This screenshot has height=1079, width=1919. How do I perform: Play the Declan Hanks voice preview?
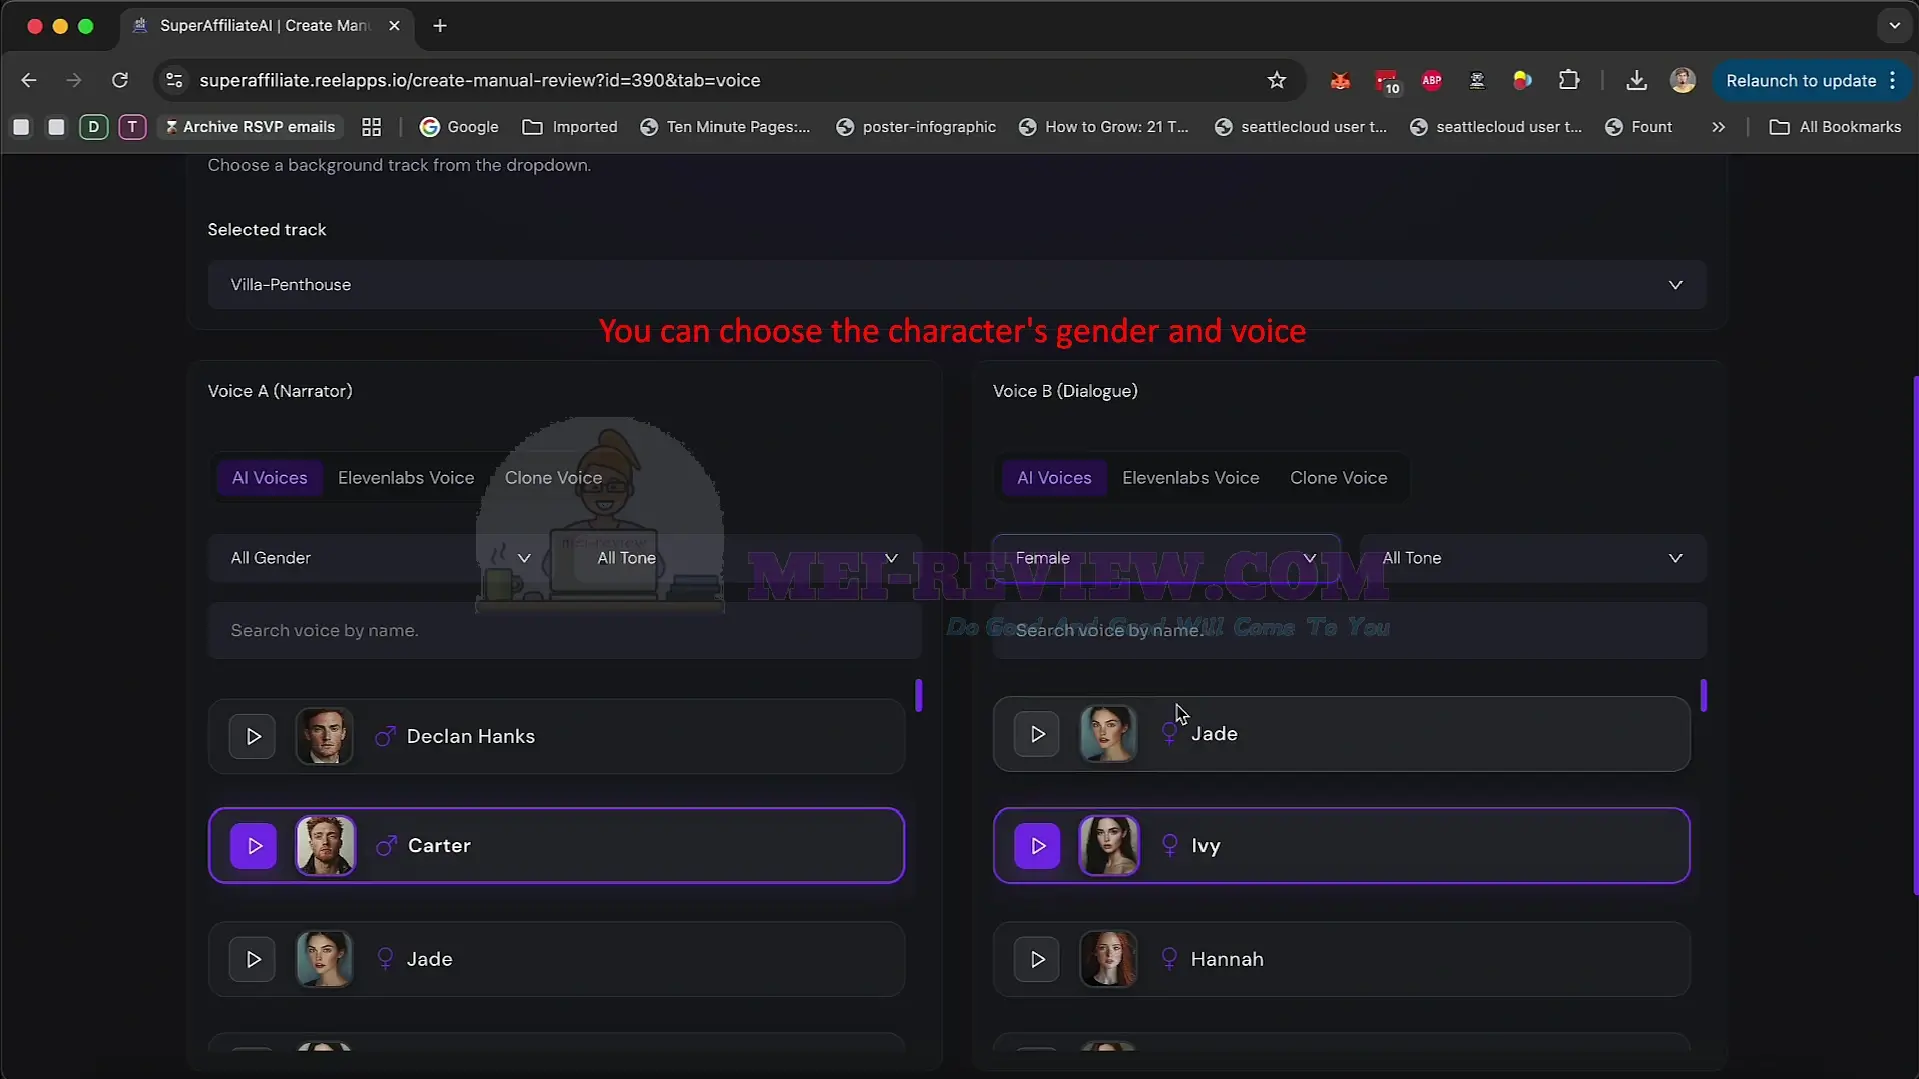252,736
